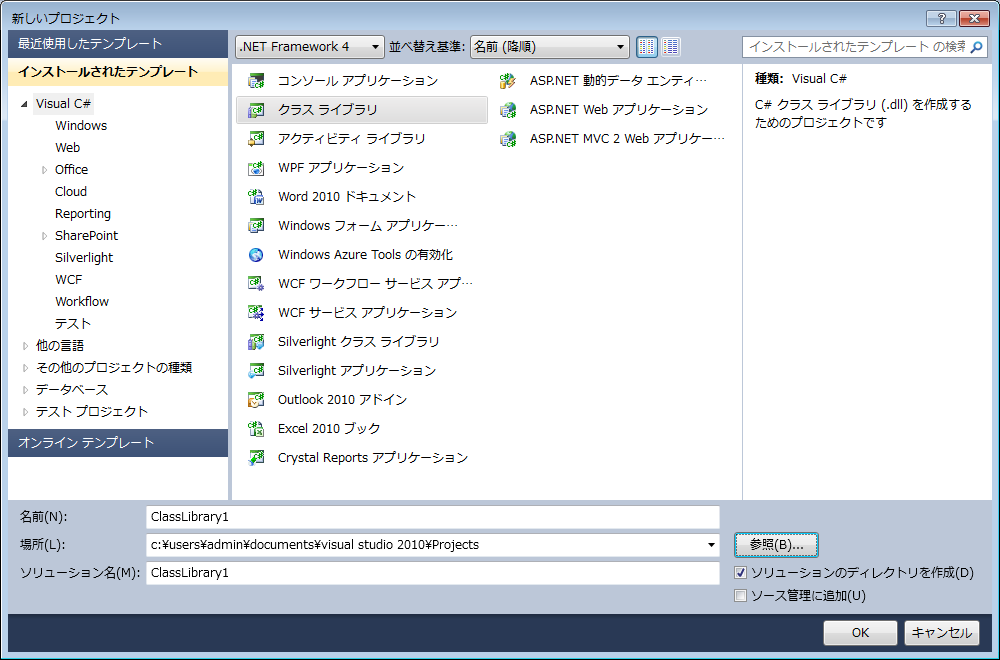Click the Silverlight アプリケーション template icon

(256, 370)
